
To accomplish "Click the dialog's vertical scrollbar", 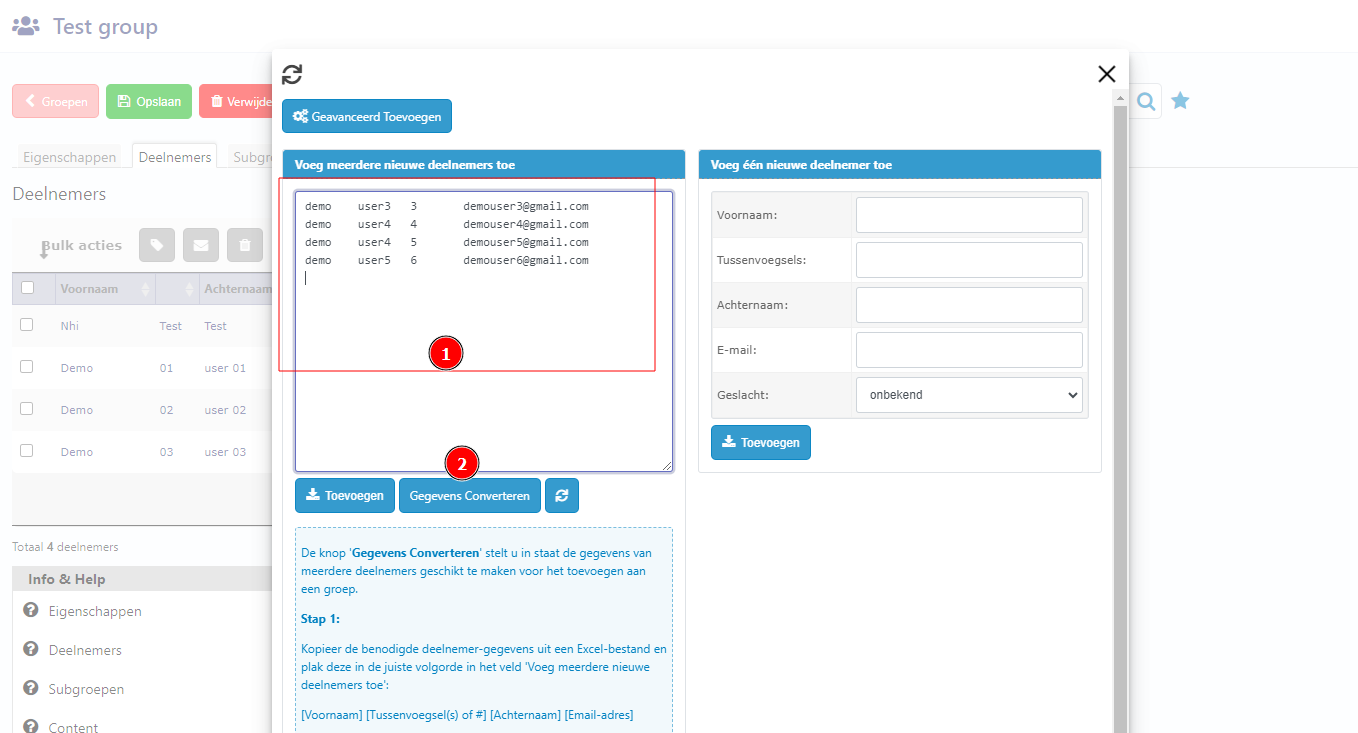I will coord(1120,400).
